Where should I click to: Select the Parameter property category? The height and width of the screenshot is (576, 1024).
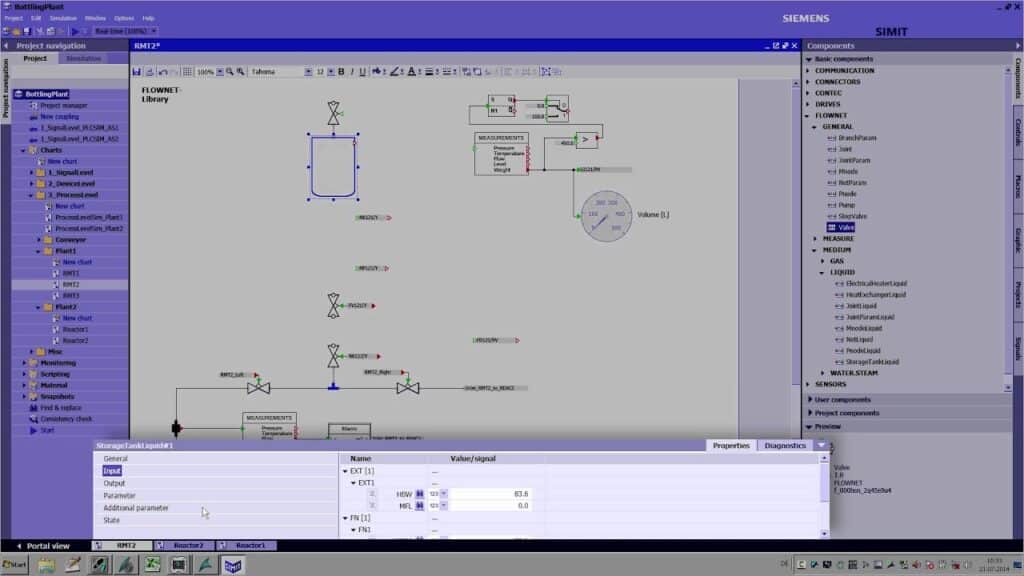(119, 496)
